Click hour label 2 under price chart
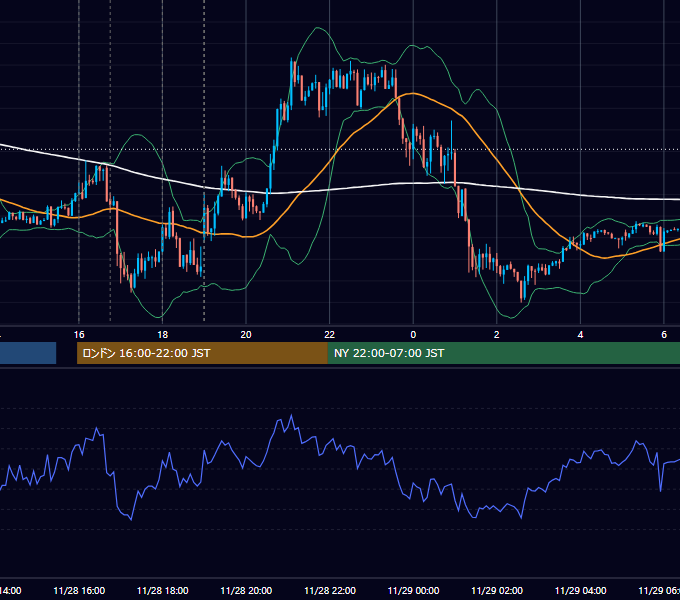 click(x=497, y=335)
